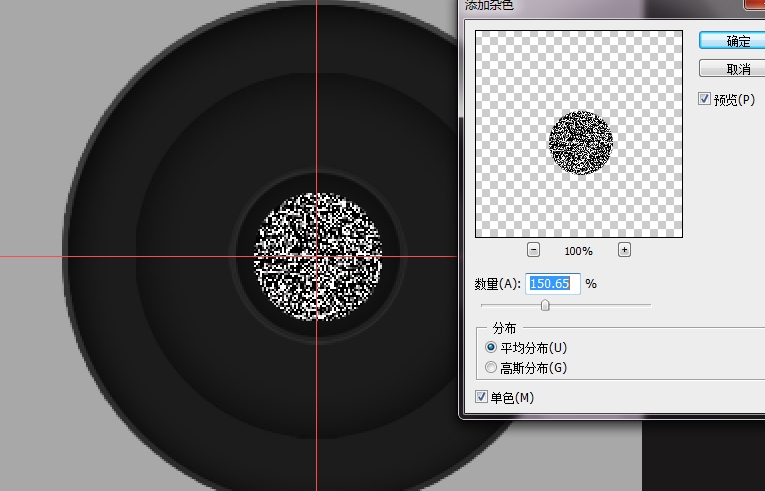Screen dimensions: 765x491
Task: Click the amount slider handle
Action: [545, 305]
